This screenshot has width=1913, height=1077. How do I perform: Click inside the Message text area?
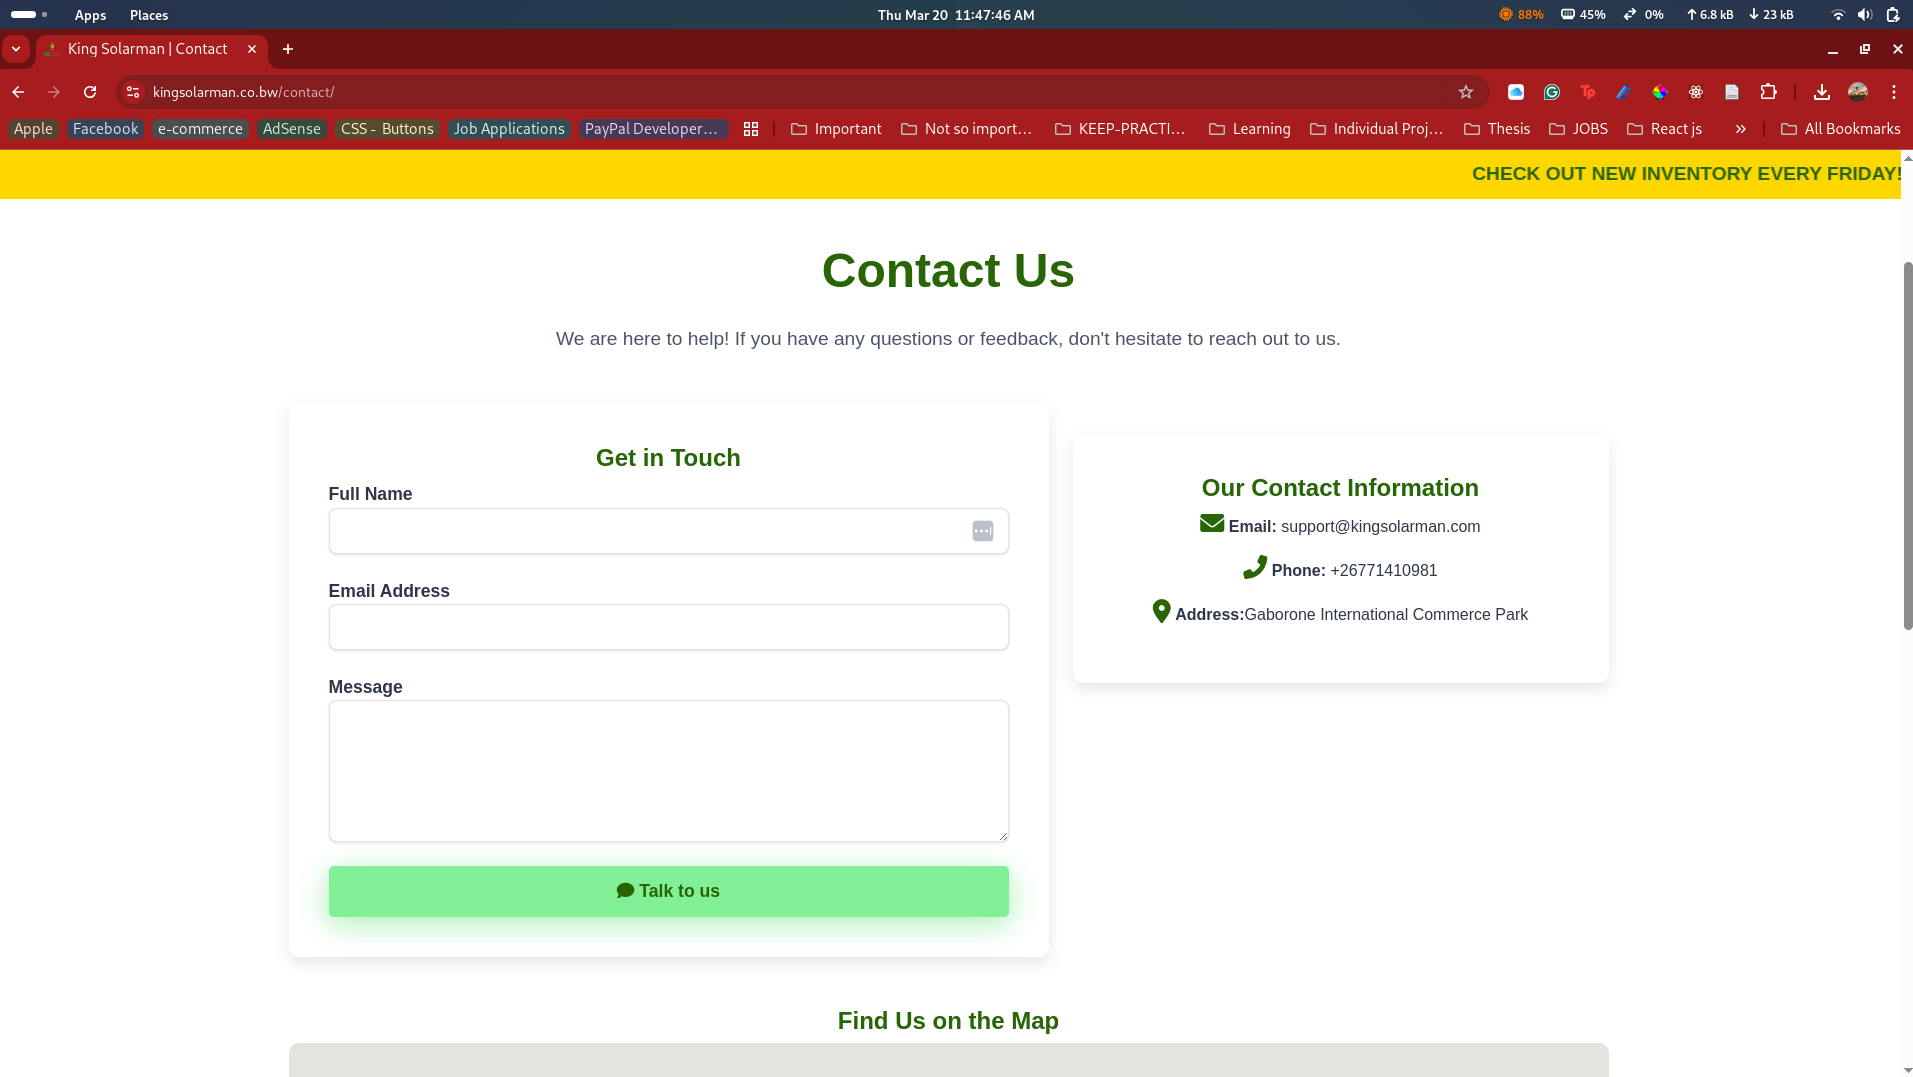tap(668, 770)
